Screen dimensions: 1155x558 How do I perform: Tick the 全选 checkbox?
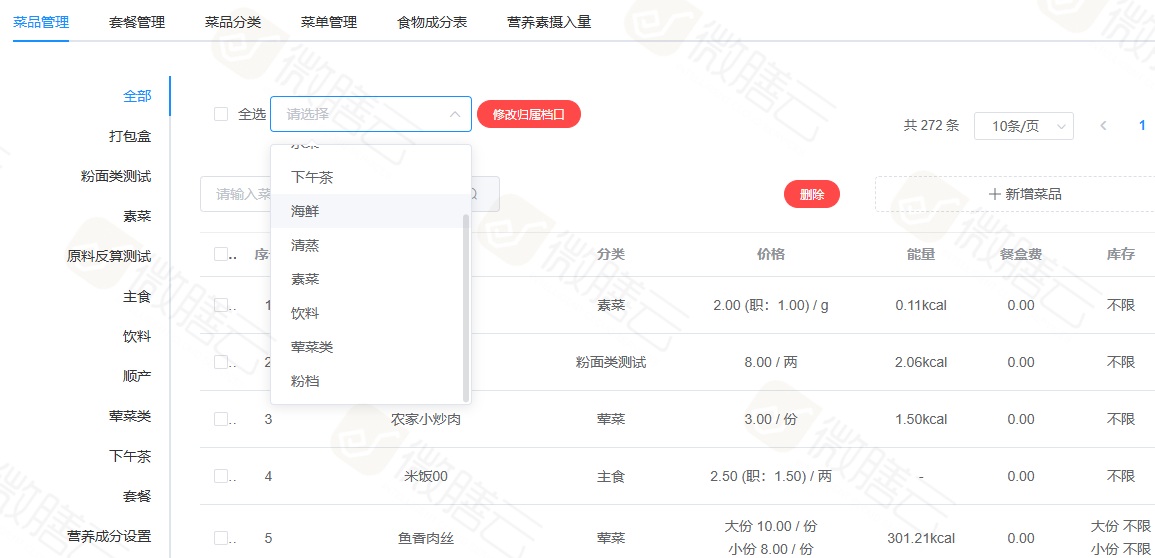click(x=221, y=114)
